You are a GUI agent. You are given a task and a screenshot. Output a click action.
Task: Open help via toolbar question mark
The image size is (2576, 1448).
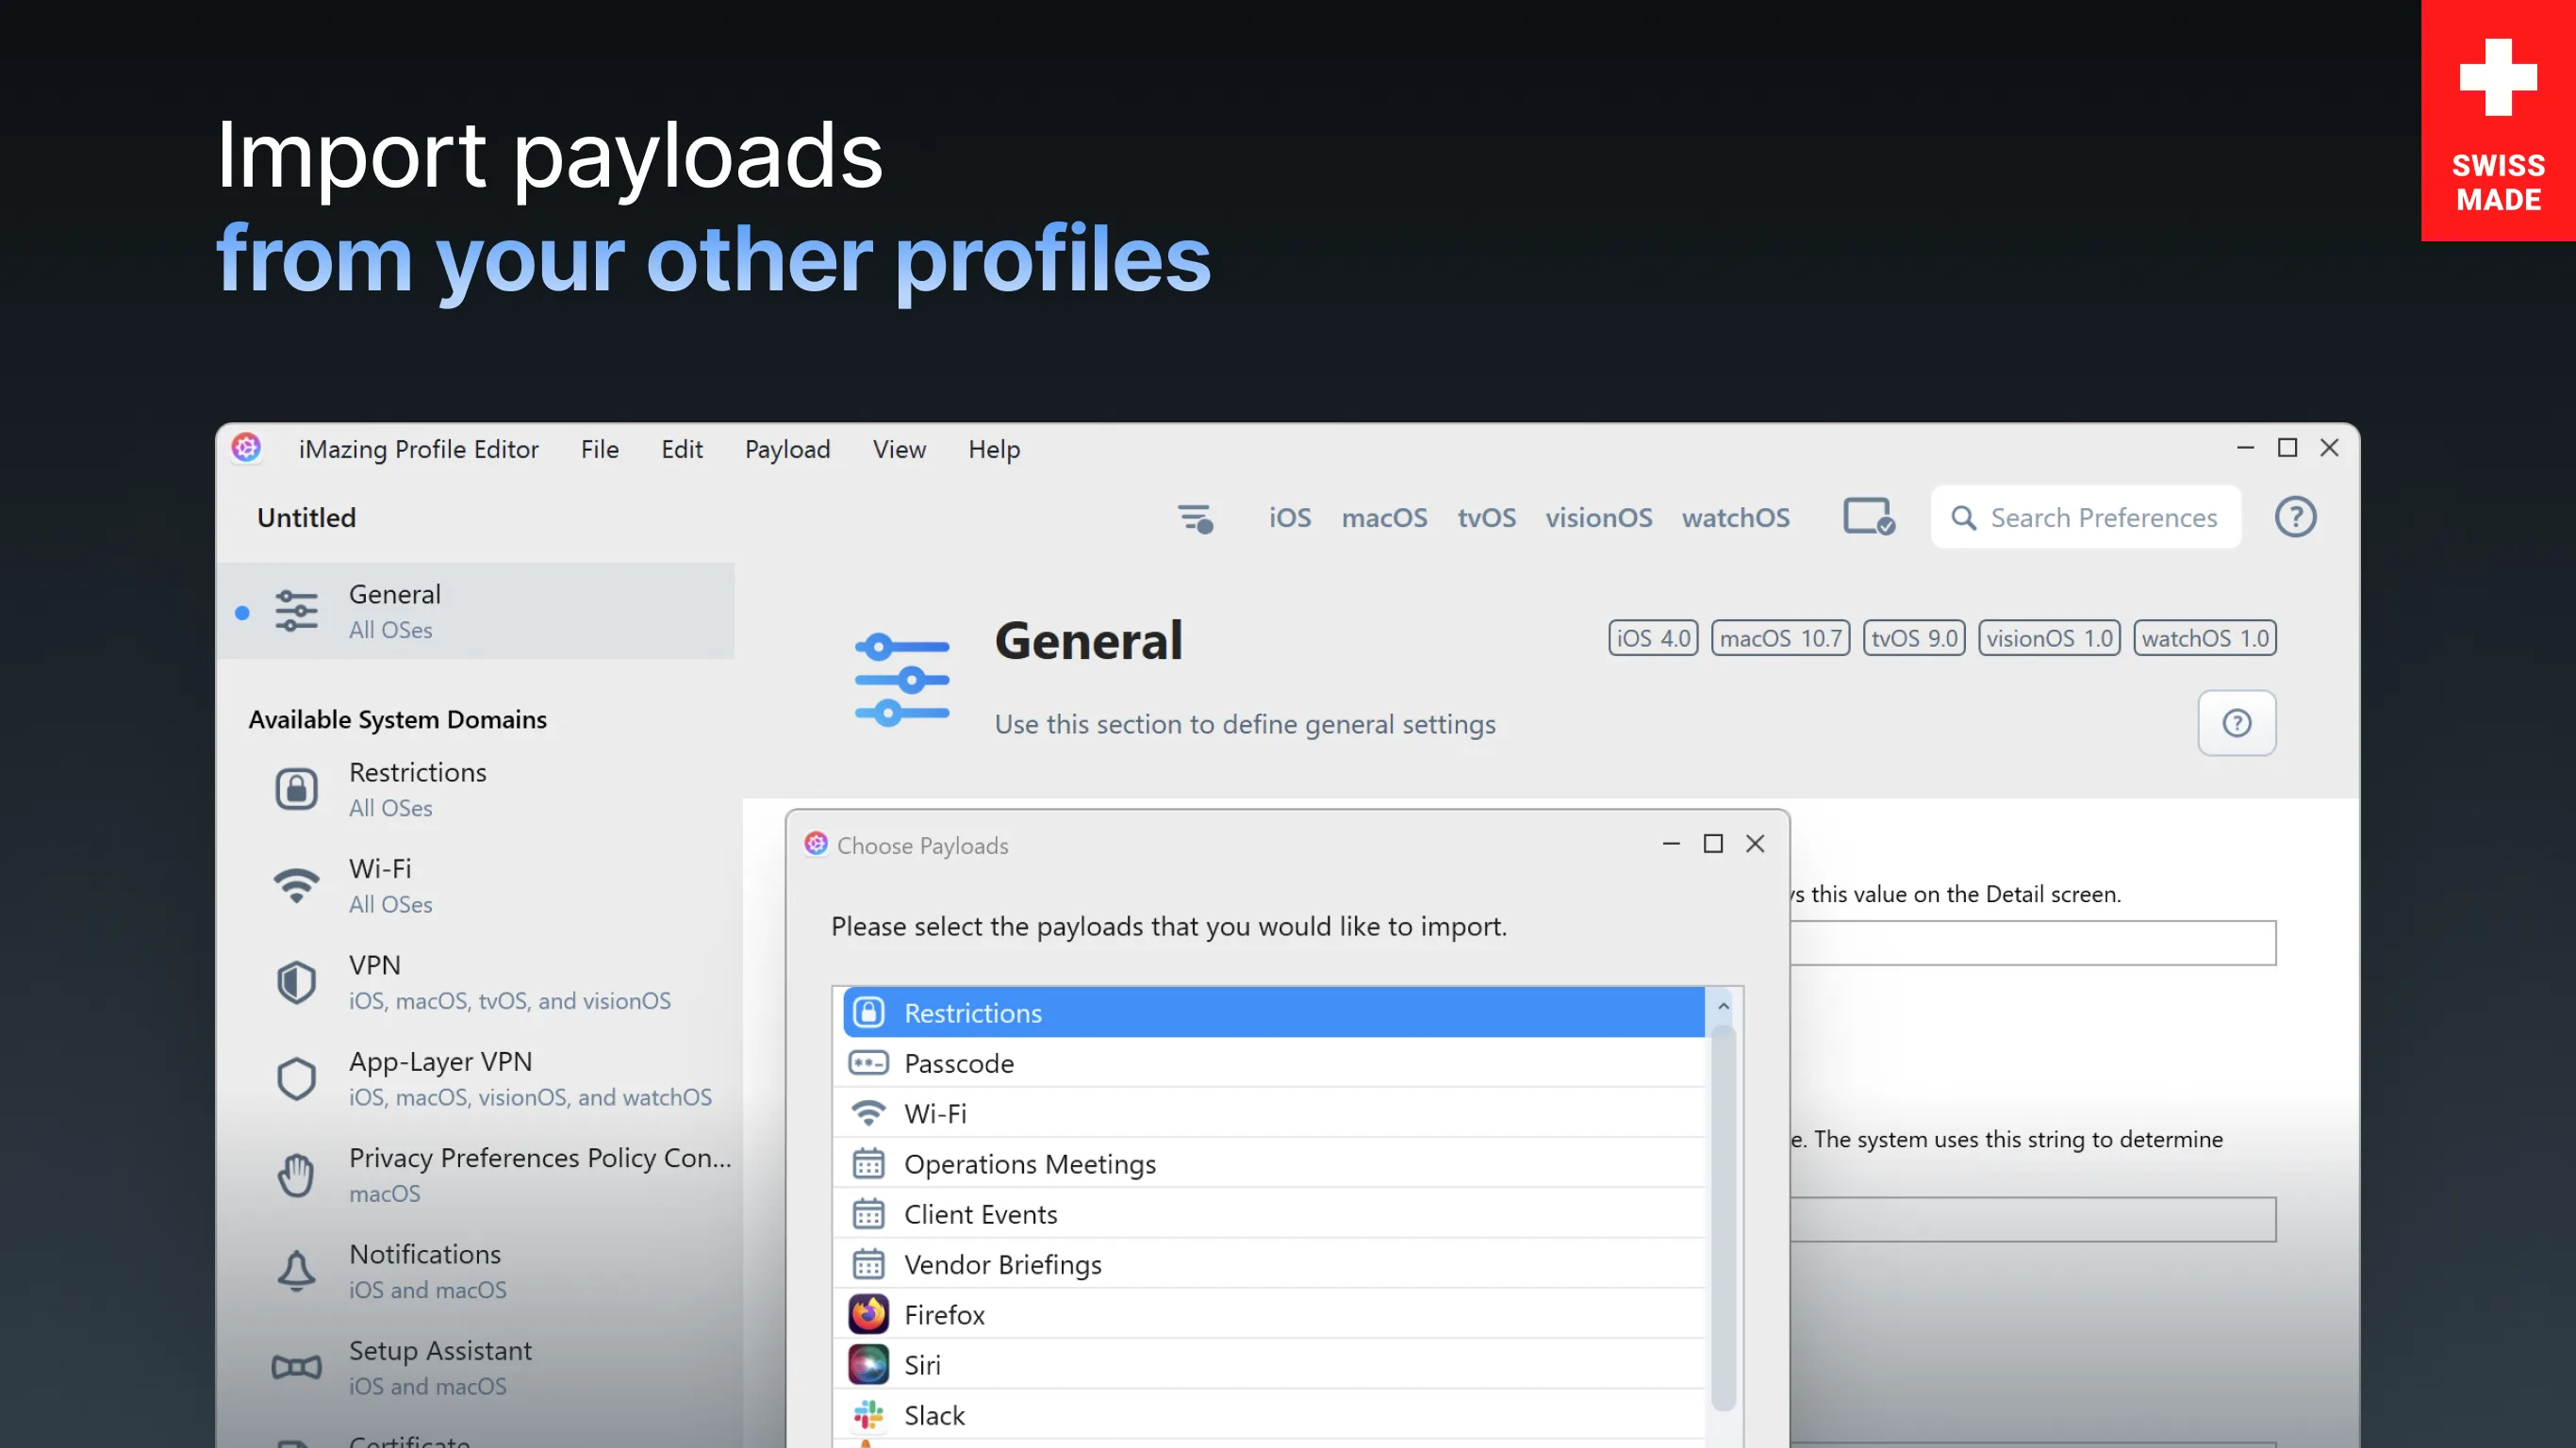coord(2295,517)
